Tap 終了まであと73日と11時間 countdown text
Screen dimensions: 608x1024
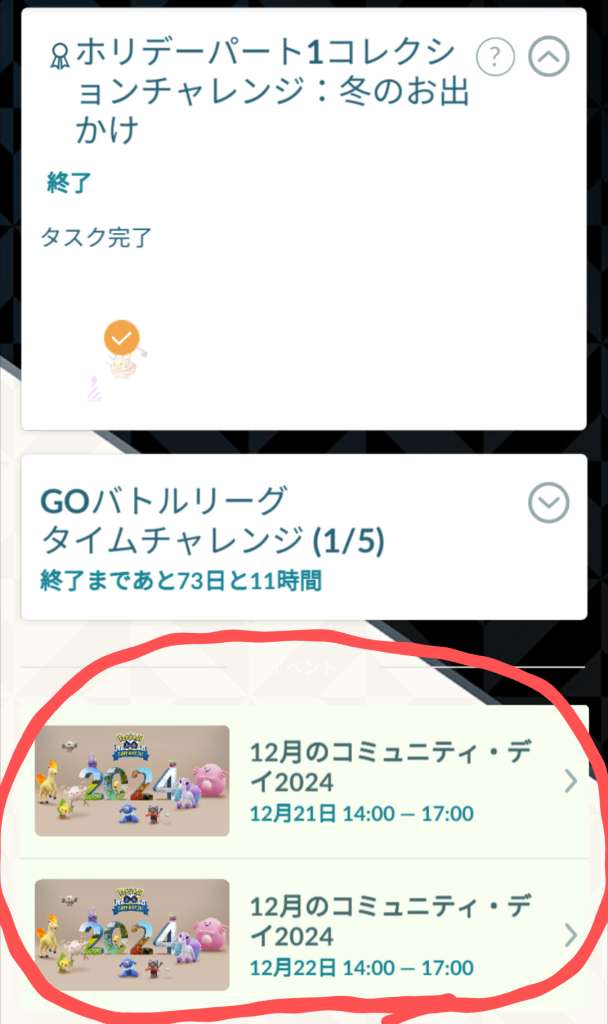click(x=181, y=580)
